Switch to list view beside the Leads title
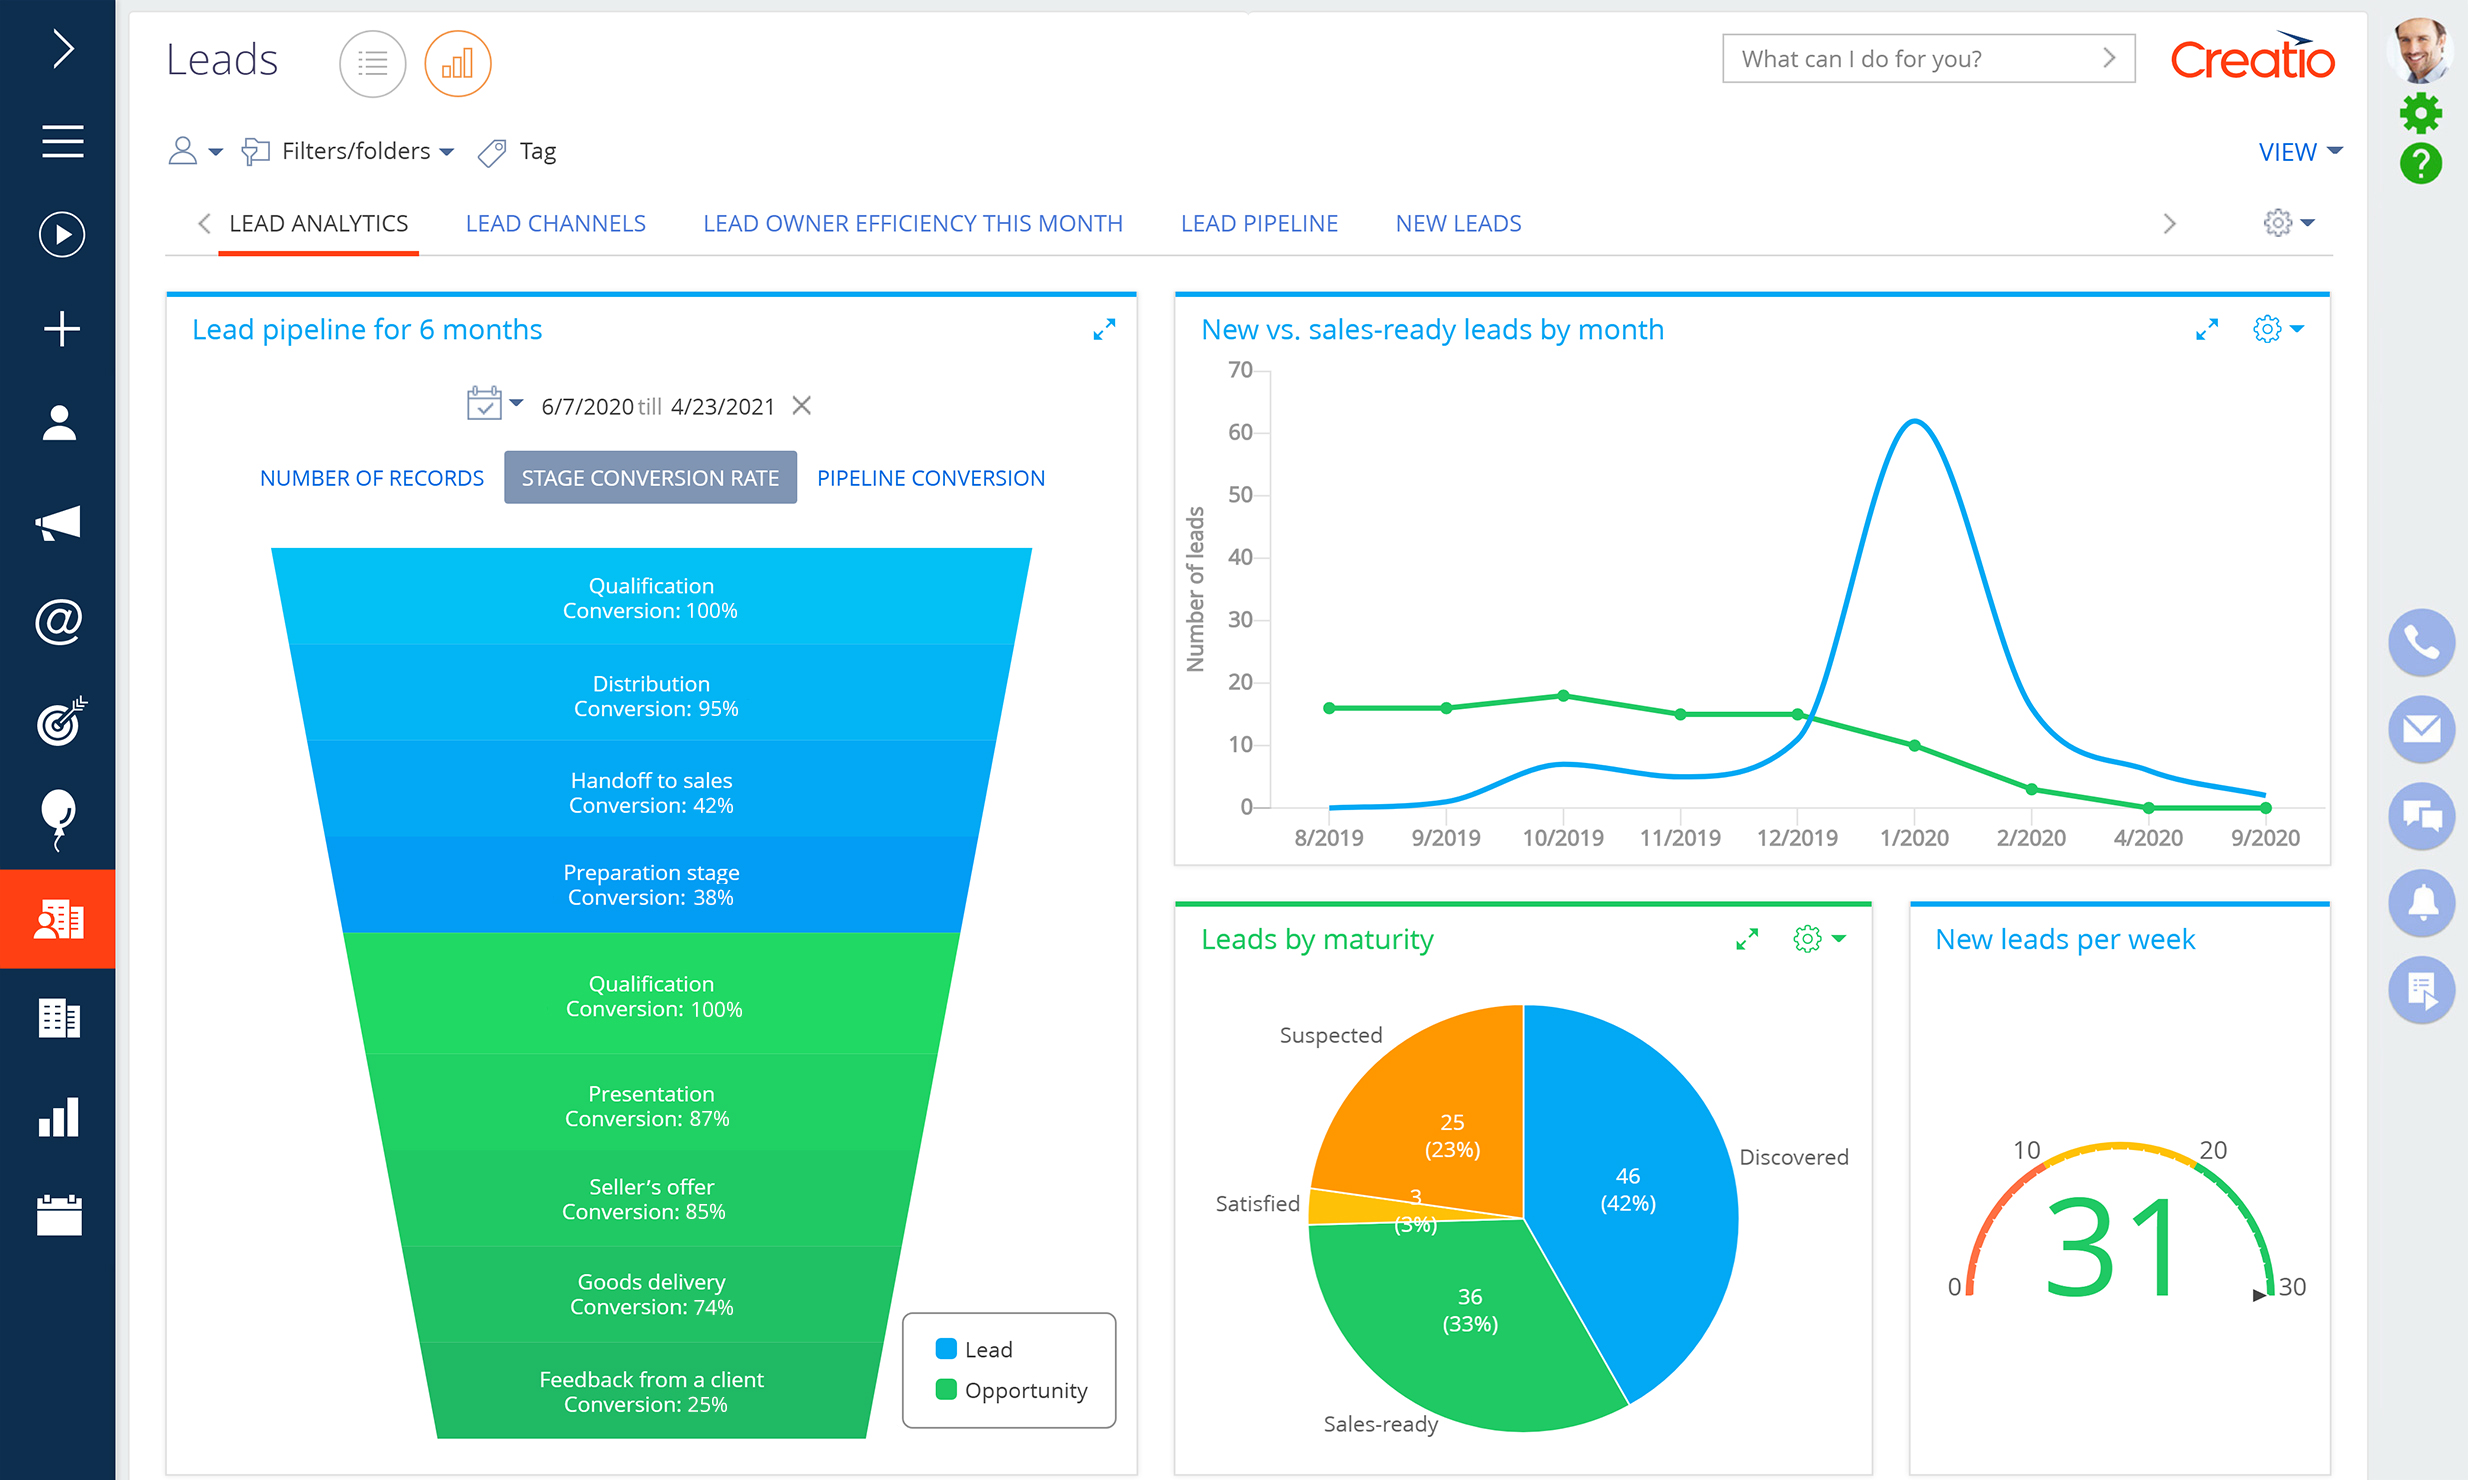Screen dimensions: 2468x1480 click(371, 63)
